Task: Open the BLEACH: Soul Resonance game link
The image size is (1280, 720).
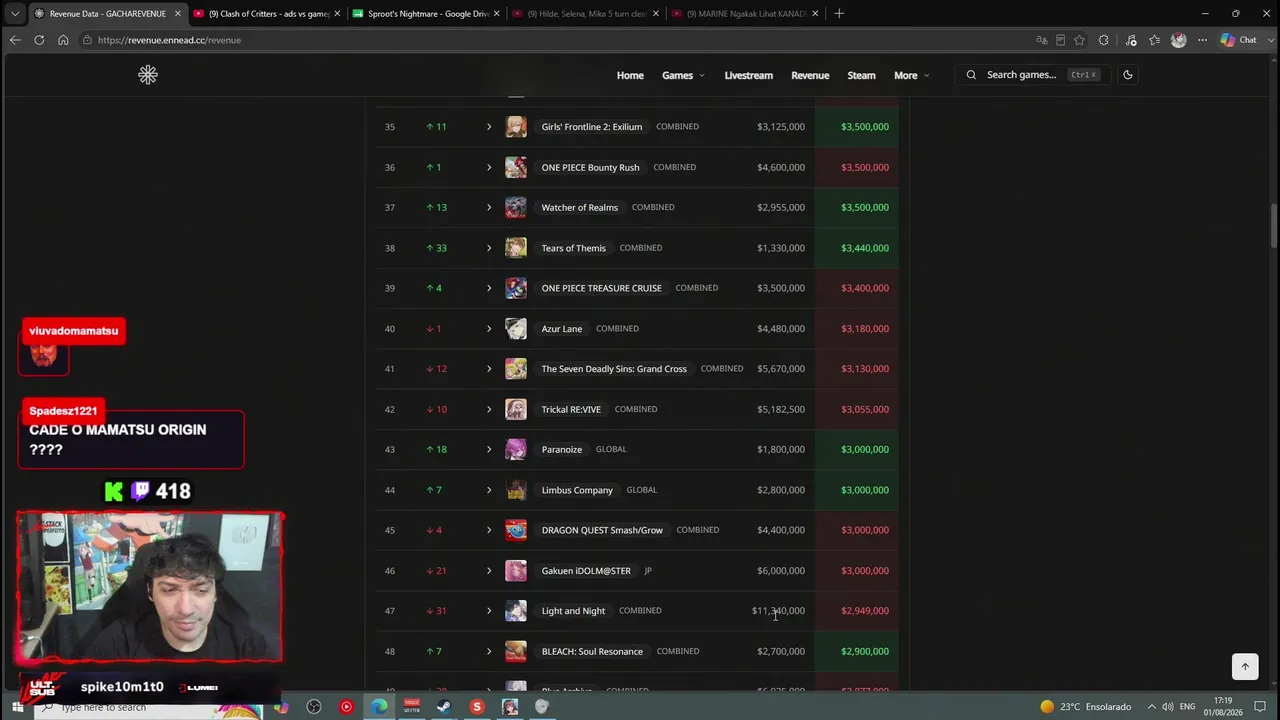Action: coord(592,651)
